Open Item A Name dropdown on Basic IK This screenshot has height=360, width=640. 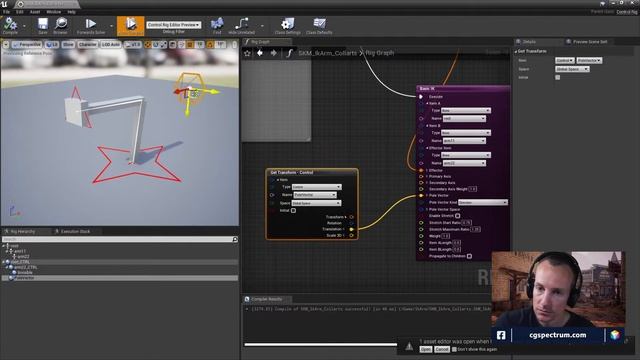coord(464,118)
